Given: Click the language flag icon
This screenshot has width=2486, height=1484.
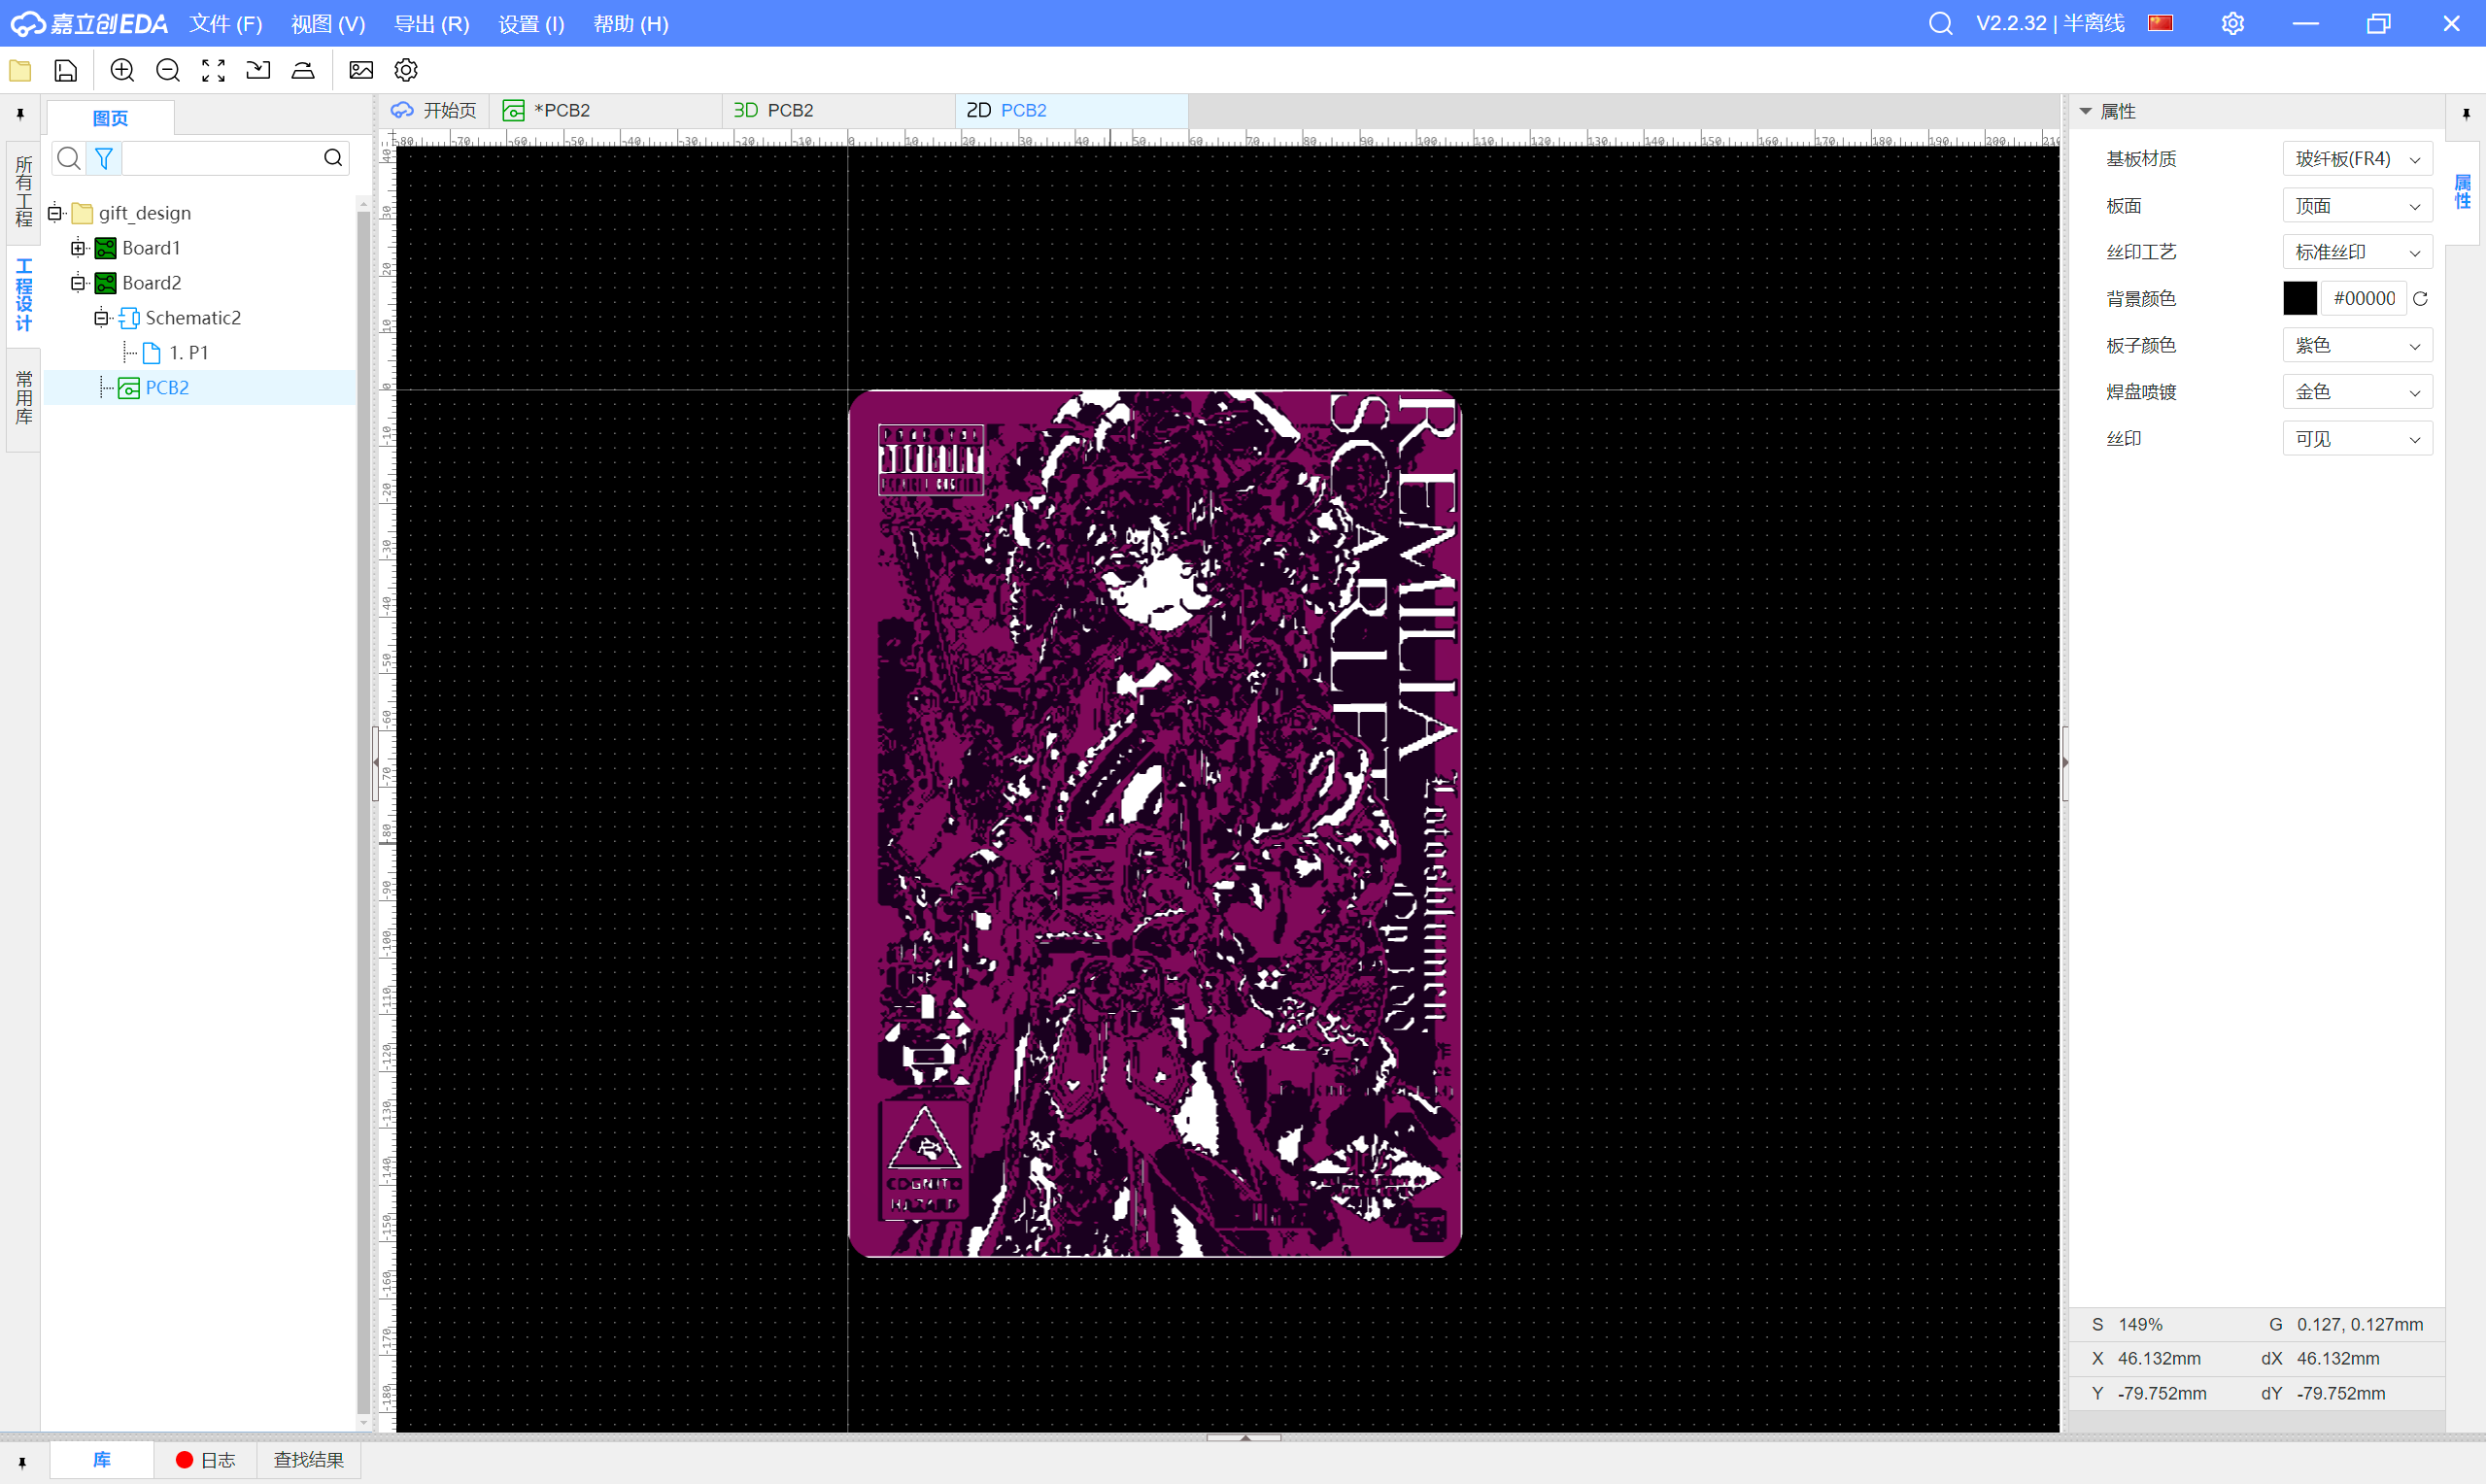Looking at the screenshot, I should 2160,23.
